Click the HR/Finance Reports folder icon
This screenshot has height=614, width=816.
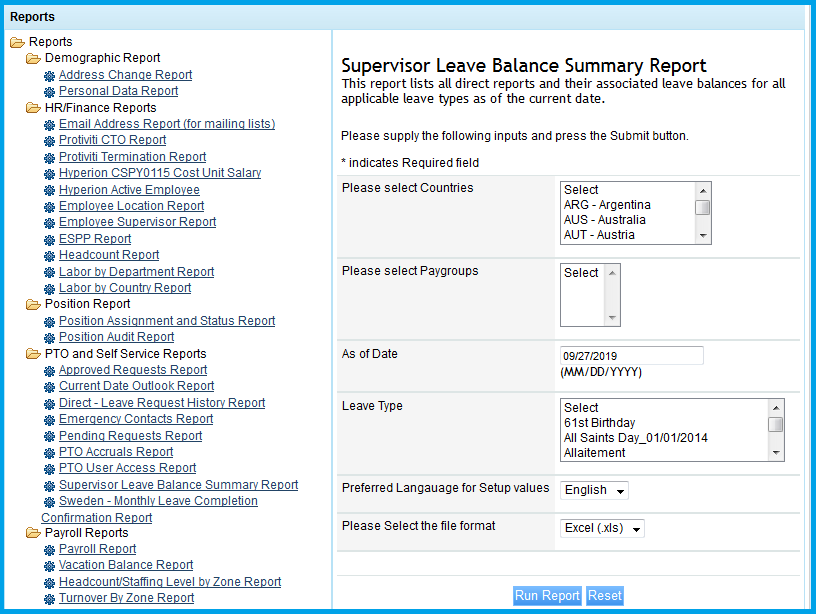pos(33,108)
